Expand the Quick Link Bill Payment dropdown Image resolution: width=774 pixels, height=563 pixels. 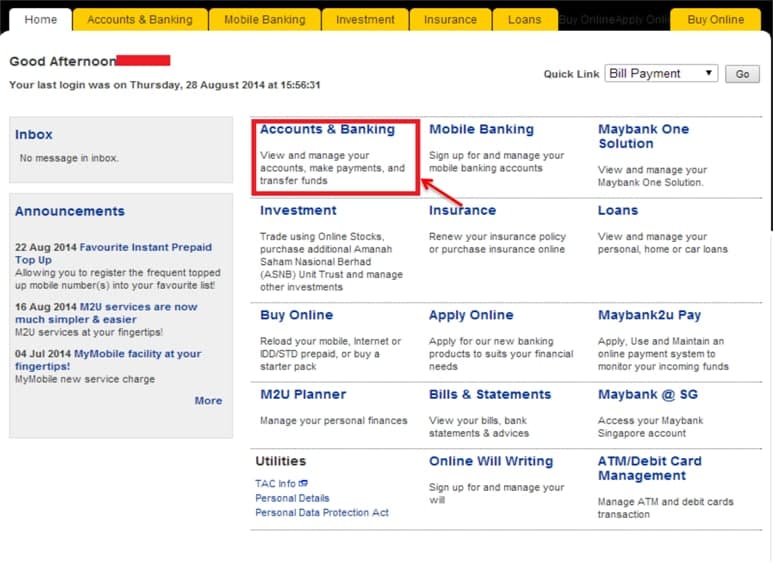point(661,74)
